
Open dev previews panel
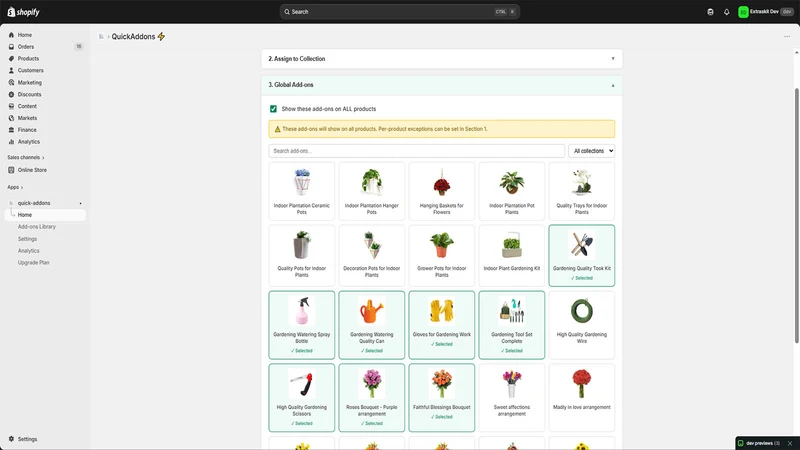(x=759, y=443)
